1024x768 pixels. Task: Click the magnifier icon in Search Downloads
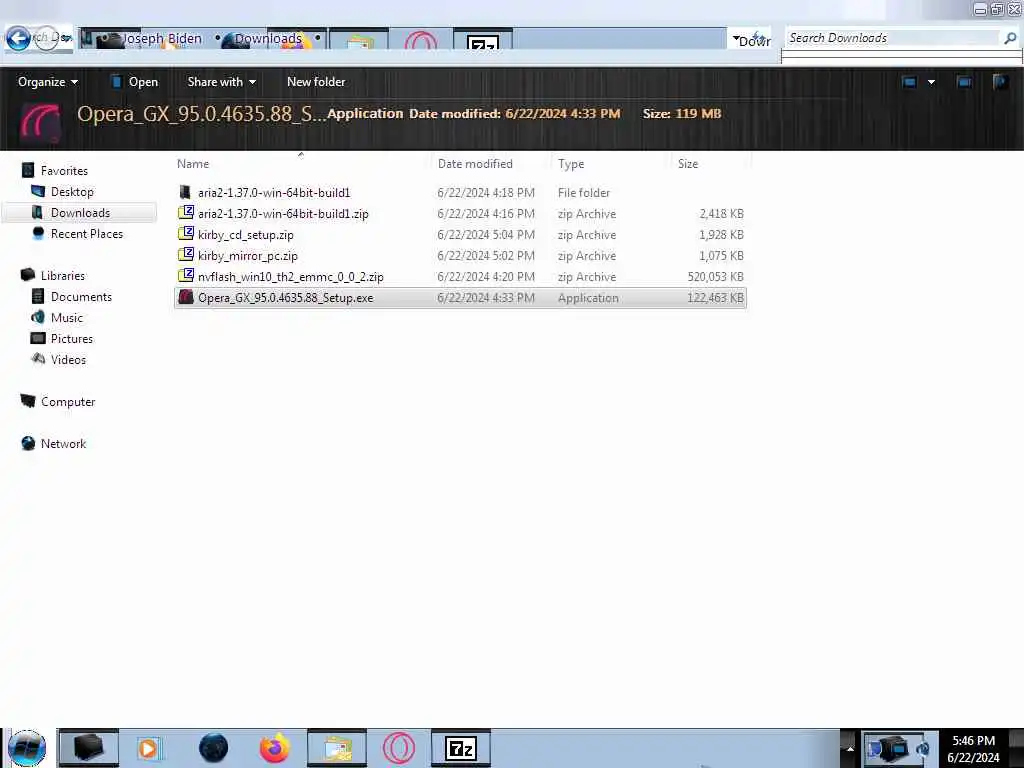click(x=1010, y=38)
